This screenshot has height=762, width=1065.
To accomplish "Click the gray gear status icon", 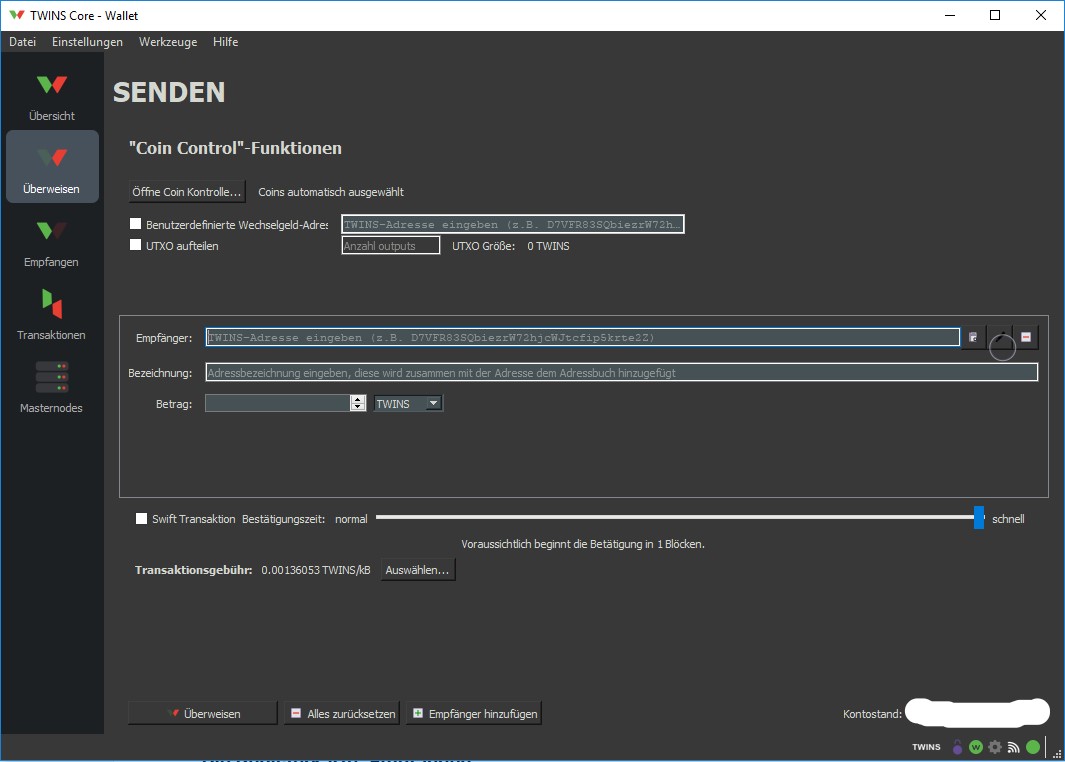I will pyautogui.click(x=995, y=747).
